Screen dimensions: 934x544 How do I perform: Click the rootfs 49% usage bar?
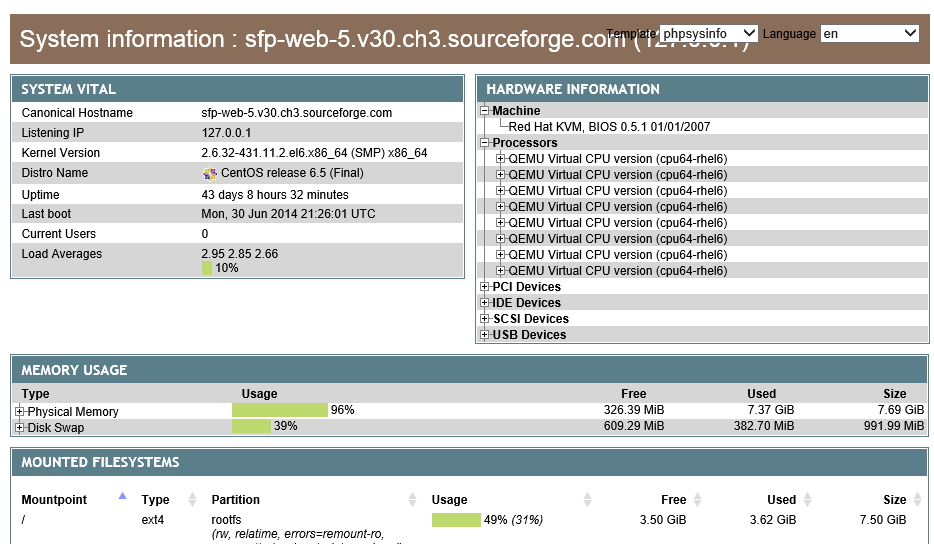(x=456, y=520)
